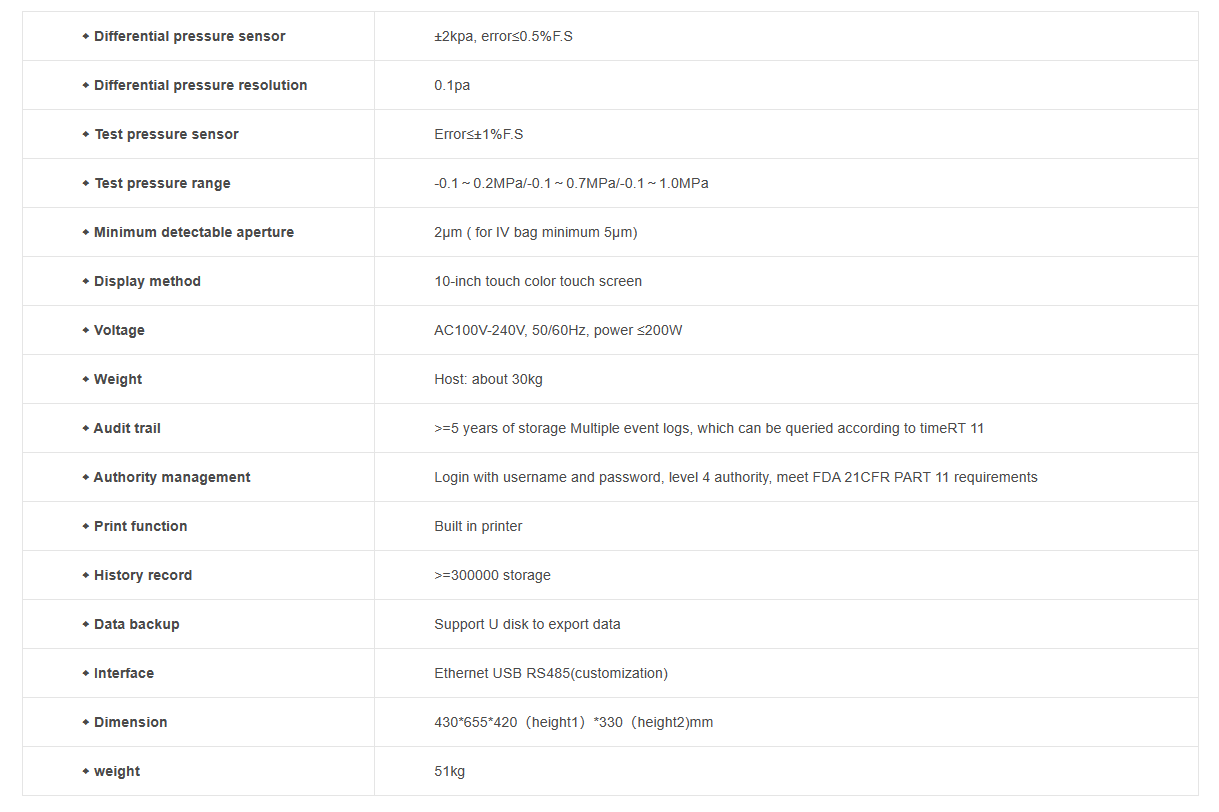Image resolution: width=1219 pixels, height=812 pixels.
Task: Click the diamond bullet next to 'Voltage'
Action: tap(86, 330)
